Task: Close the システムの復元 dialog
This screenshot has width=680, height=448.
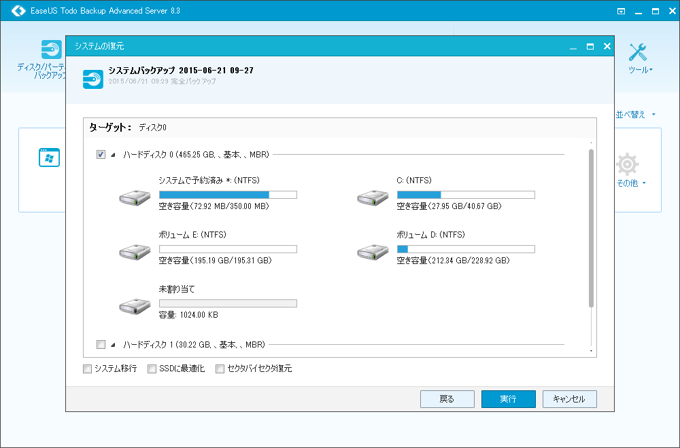Action: pyautogui.click(x=607, y=46)
